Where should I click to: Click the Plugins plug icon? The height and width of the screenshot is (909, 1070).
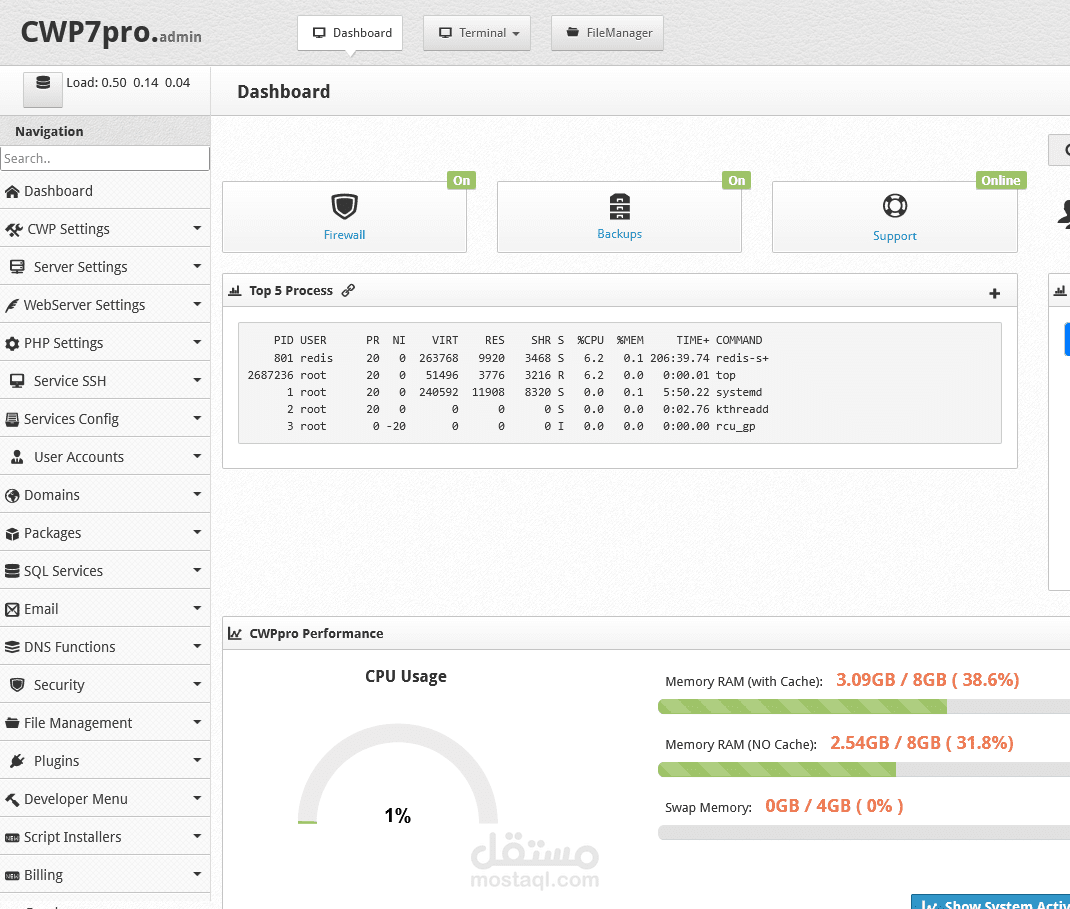point(18,761)
